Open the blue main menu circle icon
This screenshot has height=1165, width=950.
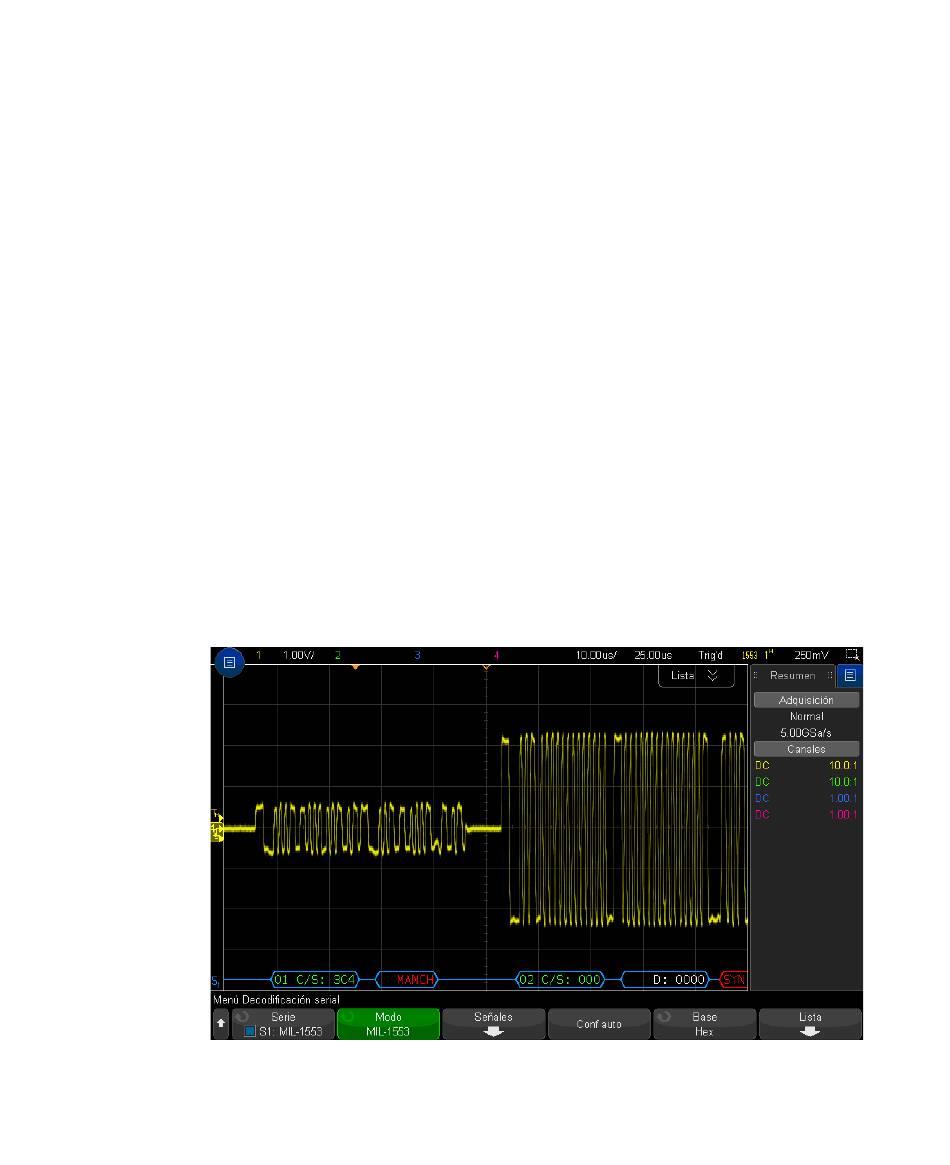(230, 662)
